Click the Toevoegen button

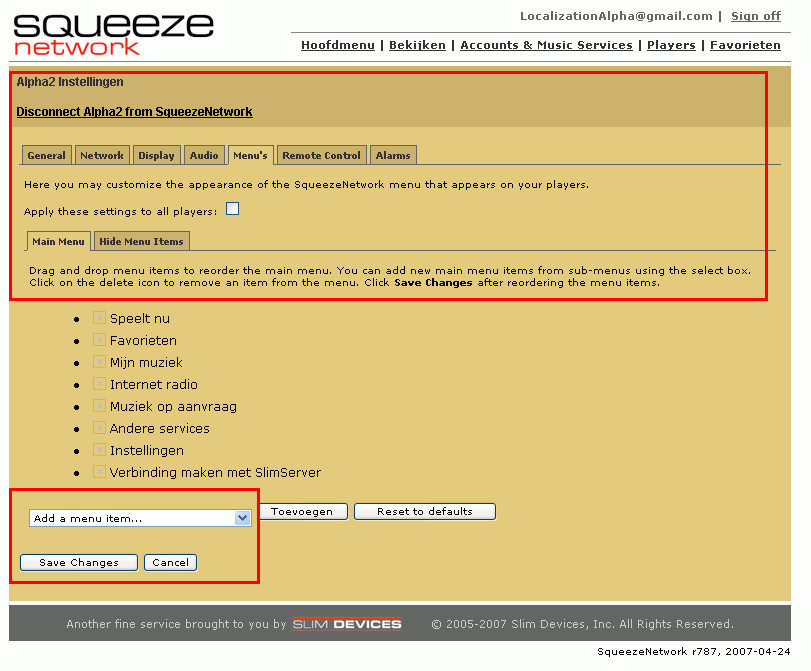(x=302, y=511)
